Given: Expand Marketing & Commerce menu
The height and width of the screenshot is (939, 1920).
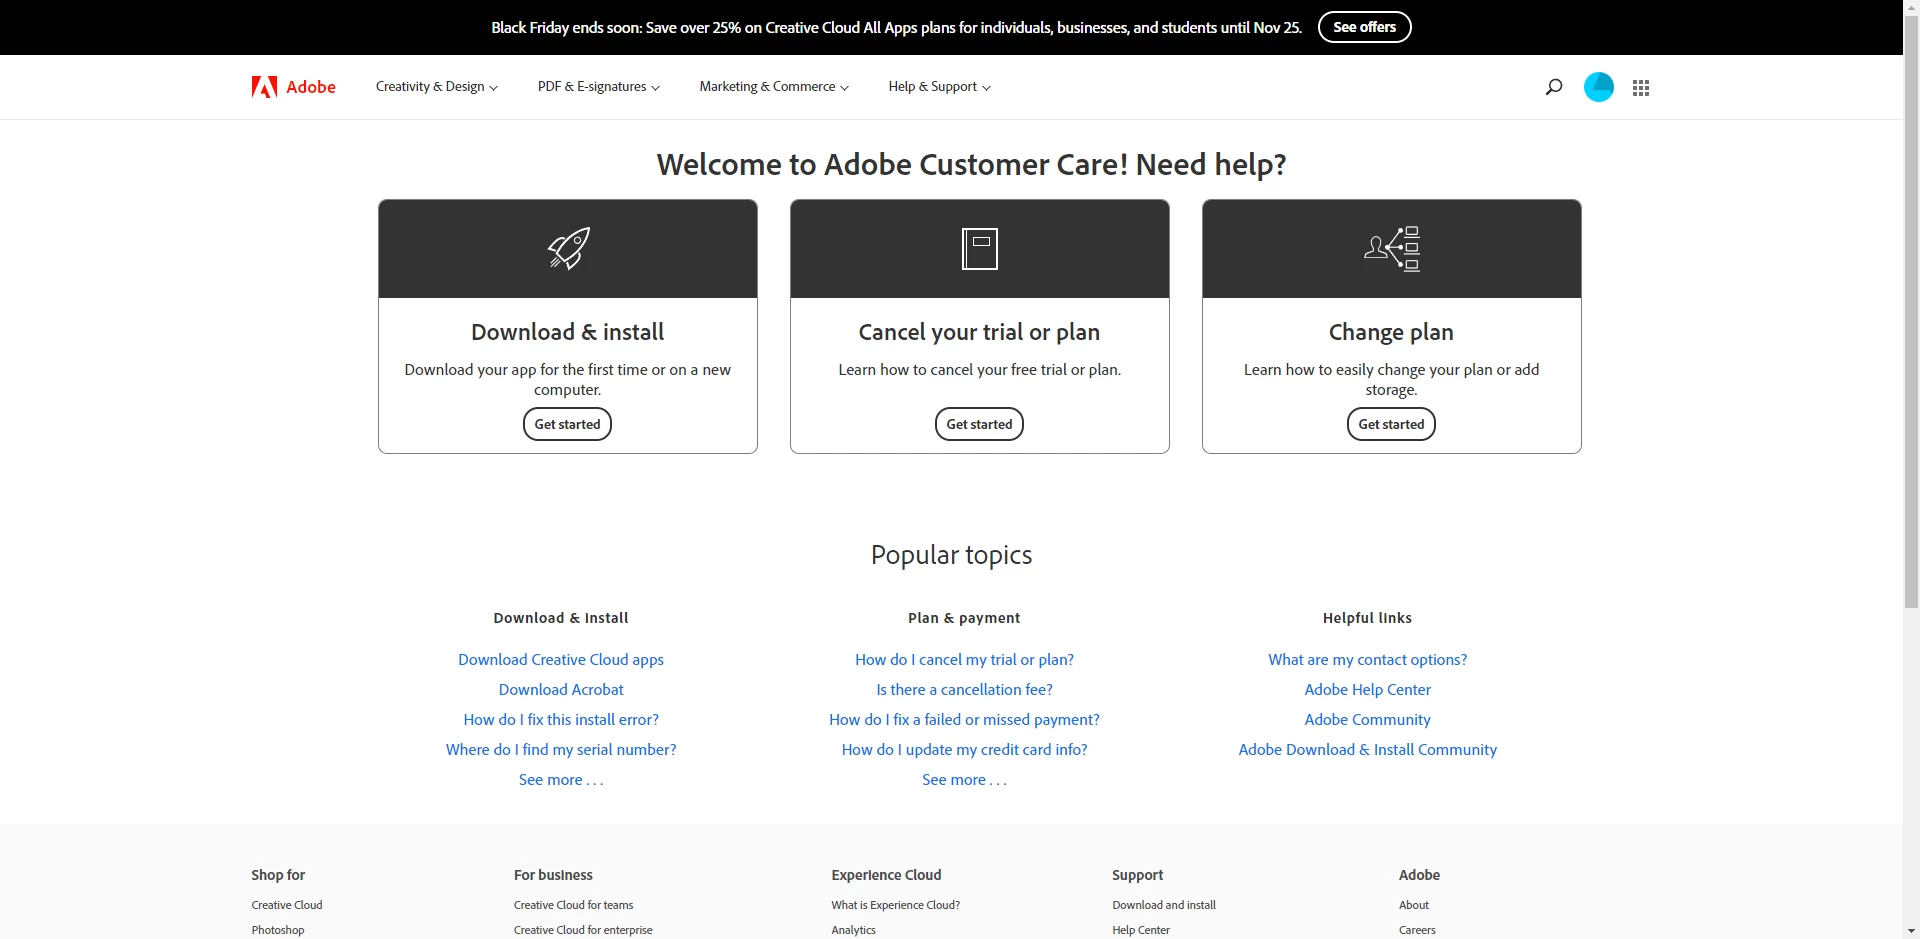Looking at the screenshot, I should [774, 87].
